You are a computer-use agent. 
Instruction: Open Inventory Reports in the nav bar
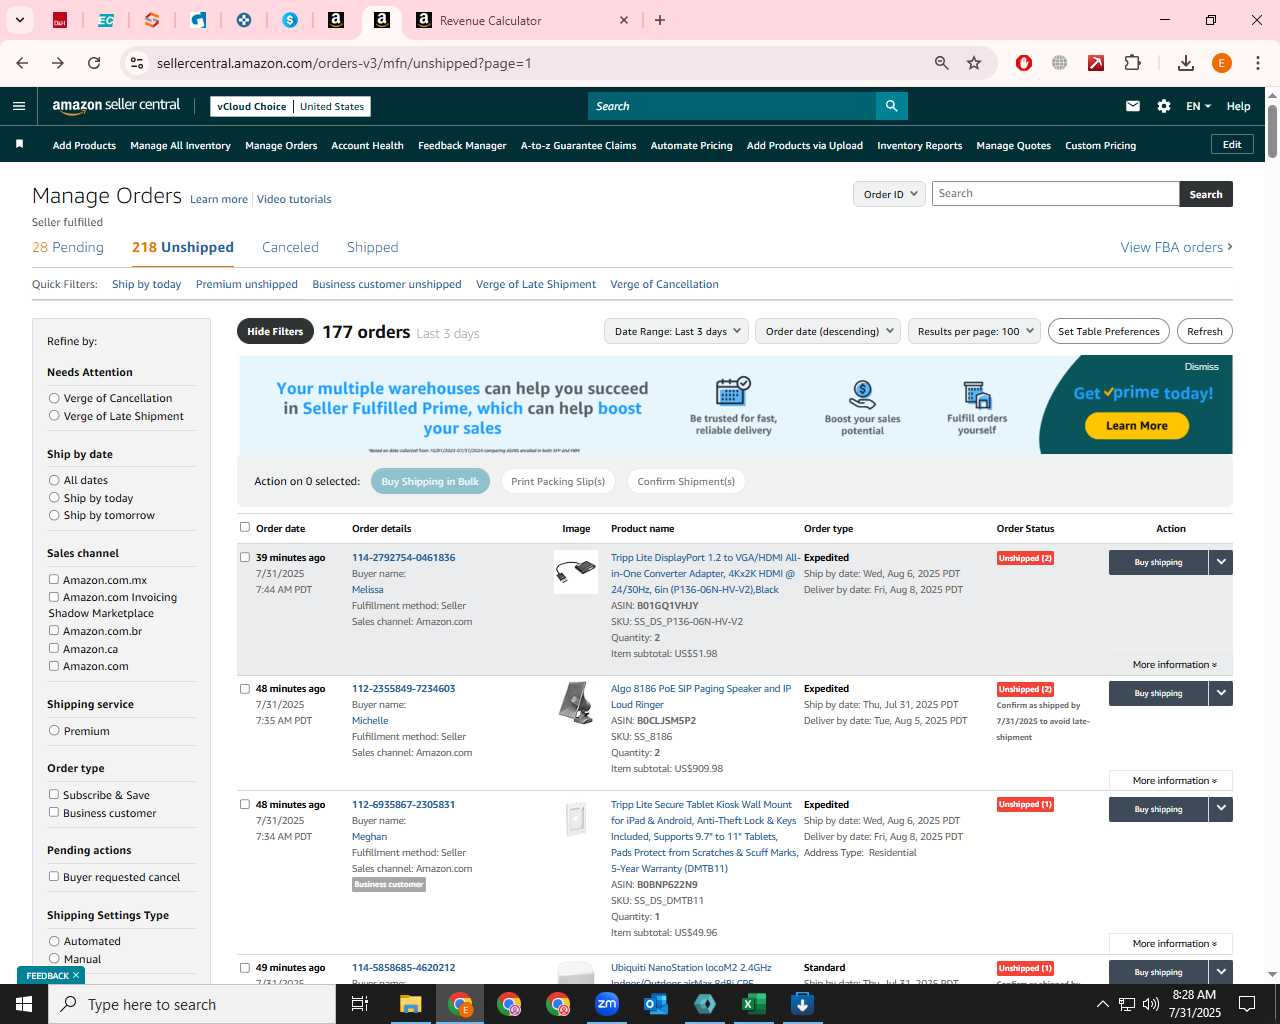coord(919,145)
